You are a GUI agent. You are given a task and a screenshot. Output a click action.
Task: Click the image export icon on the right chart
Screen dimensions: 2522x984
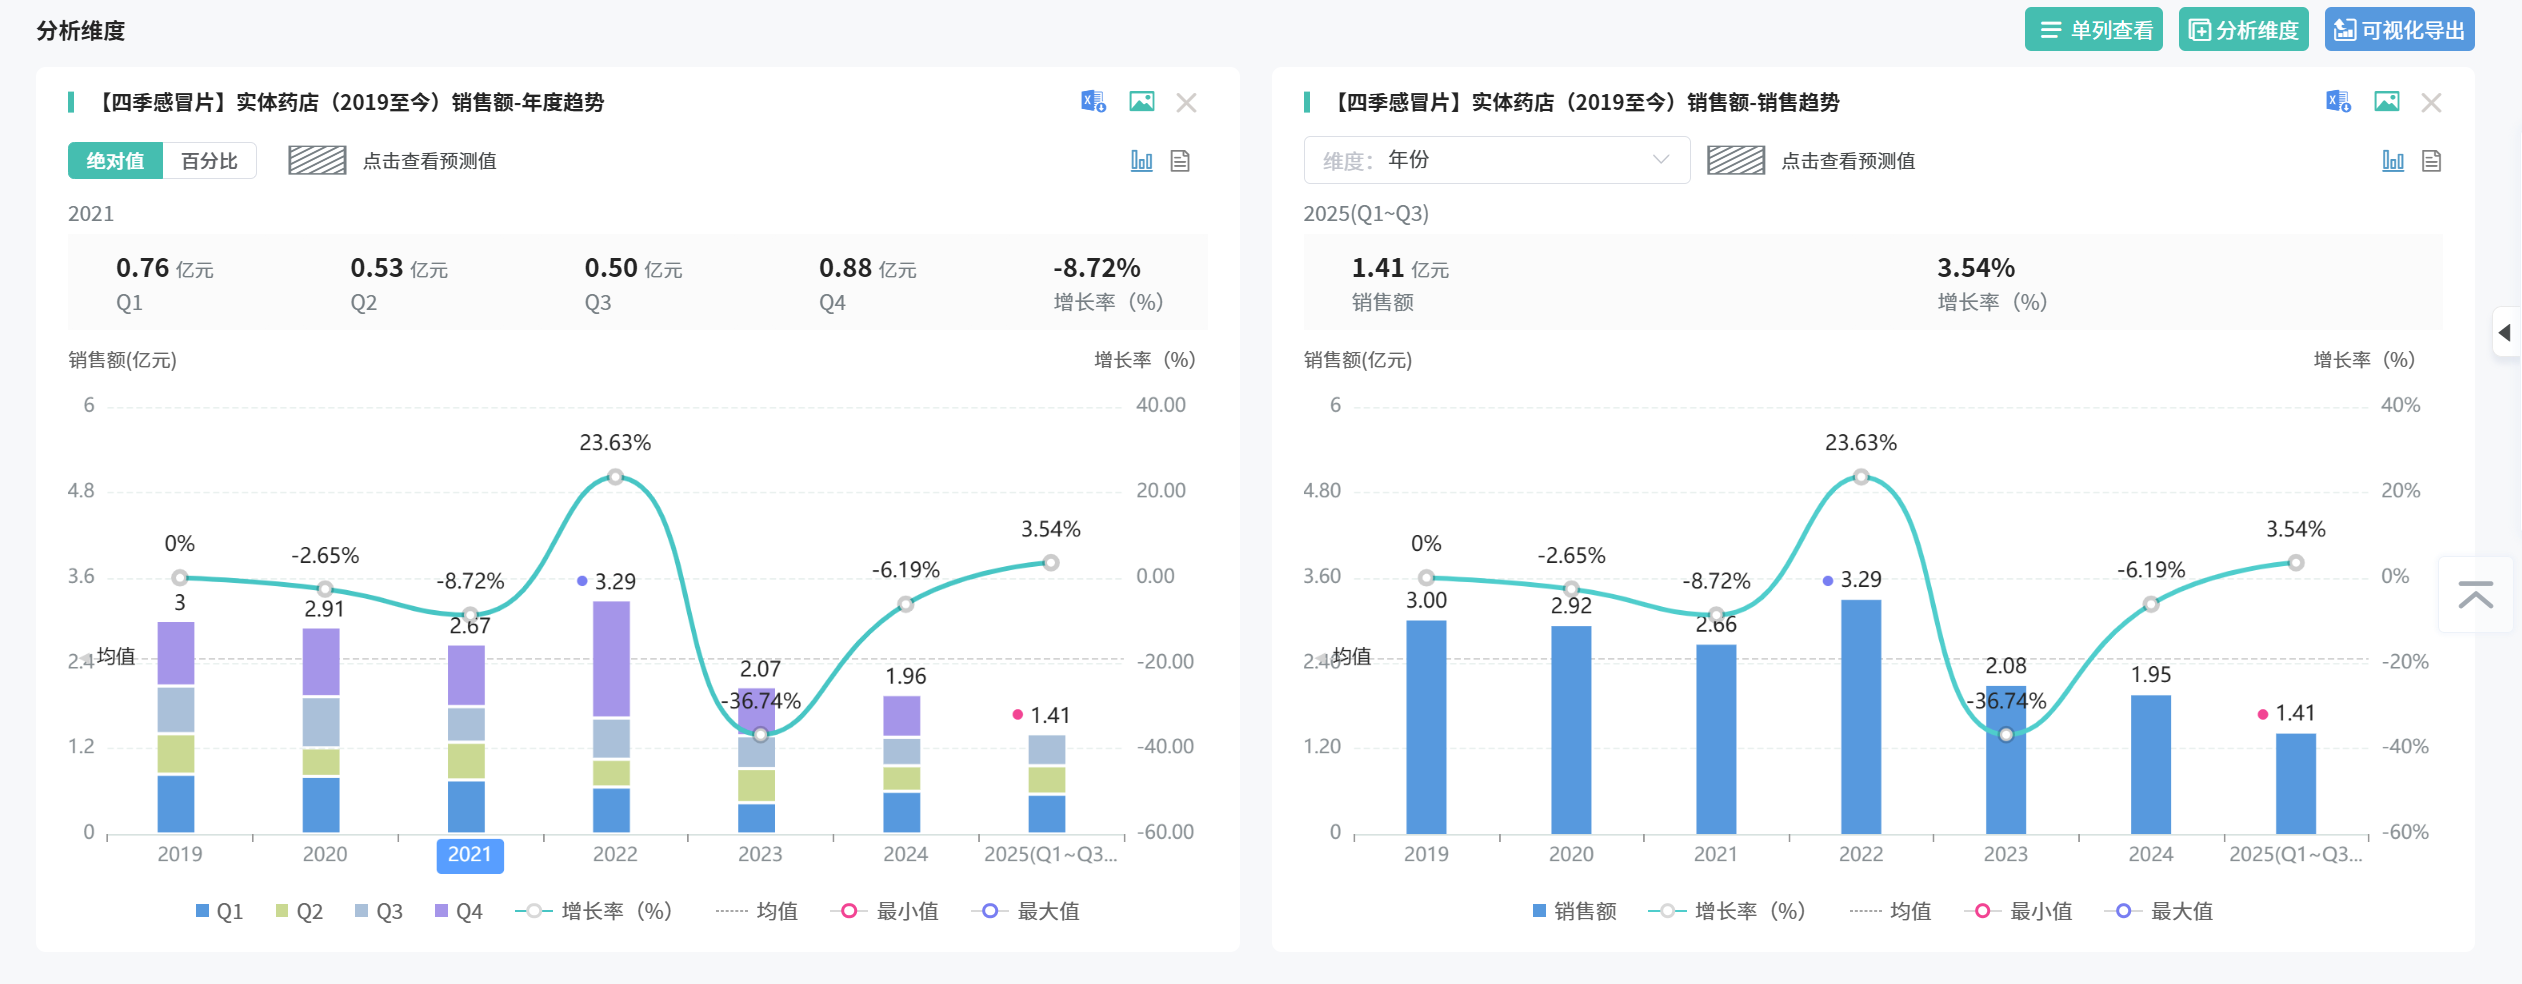tap(2387, 101)
